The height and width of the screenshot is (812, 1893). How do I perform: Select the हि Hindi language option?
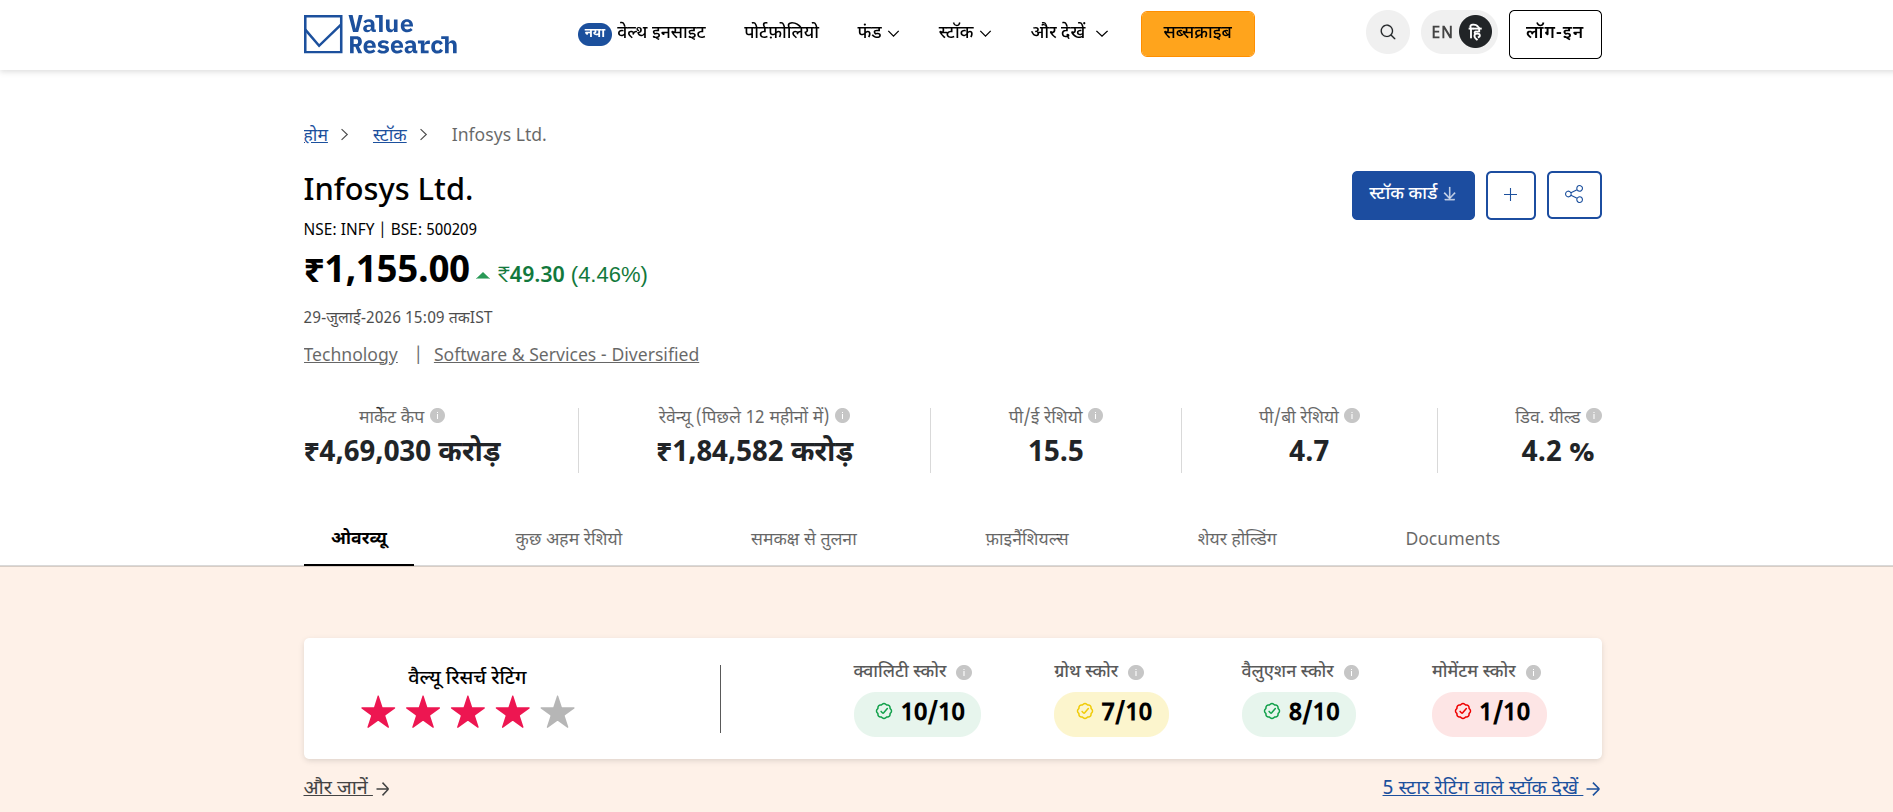point(1475,32)
